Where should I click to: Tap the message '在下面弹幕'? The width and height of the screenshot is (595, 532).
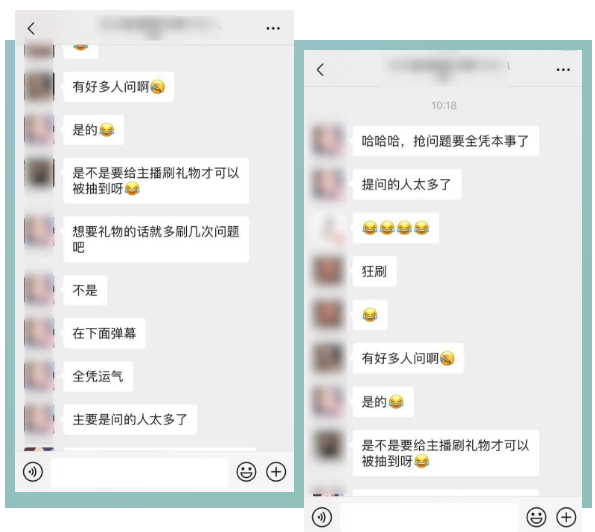coord(104,333)
